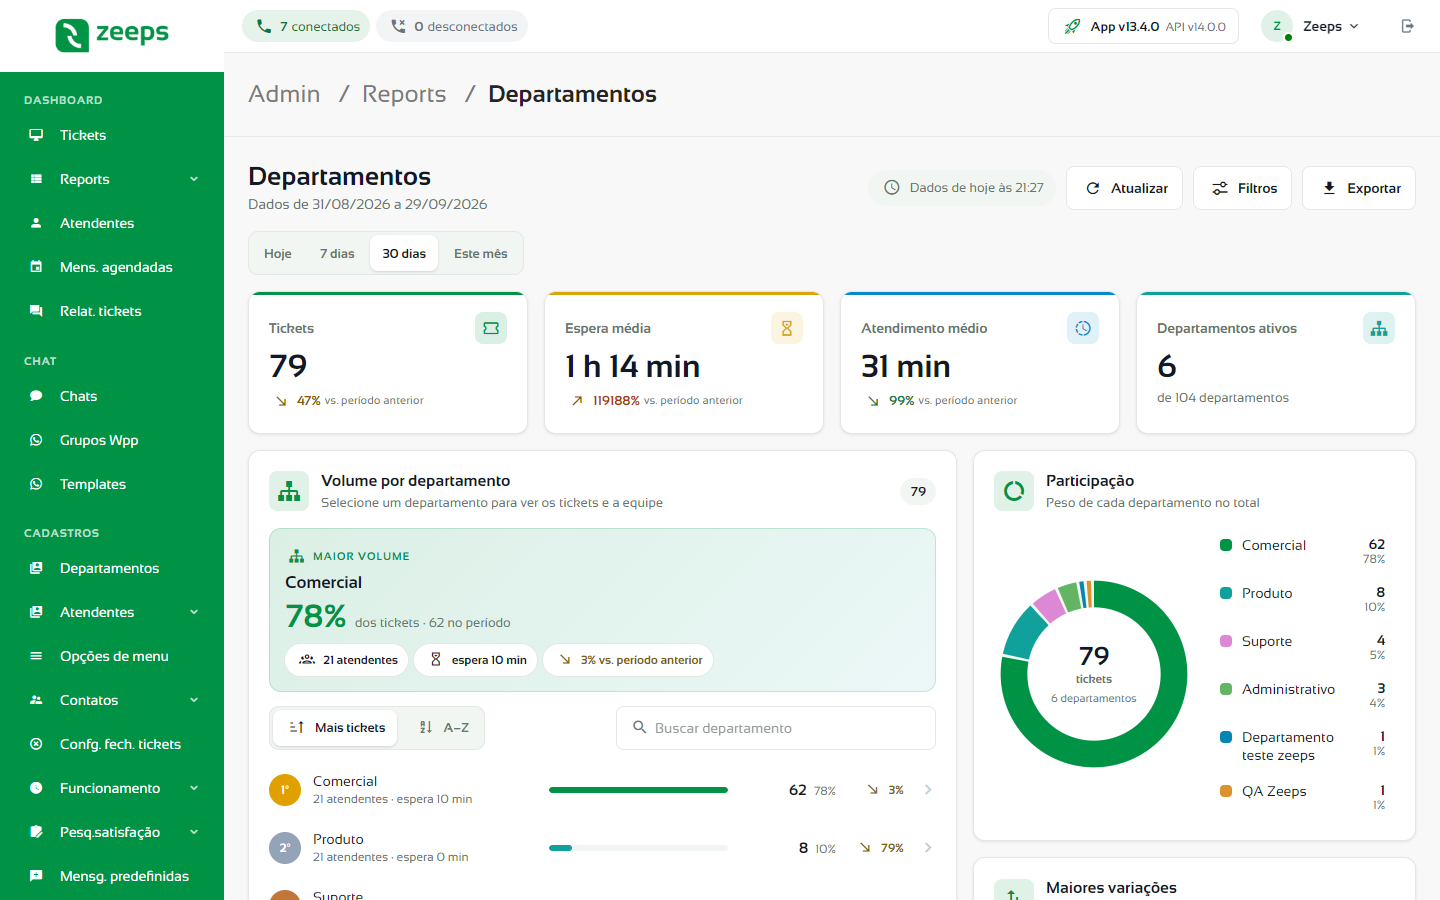The height and width of the screenshot is (900, 1440).
Task: Click the rocket icon beside App v13.4.0
Action: (x=1072, y=26)
